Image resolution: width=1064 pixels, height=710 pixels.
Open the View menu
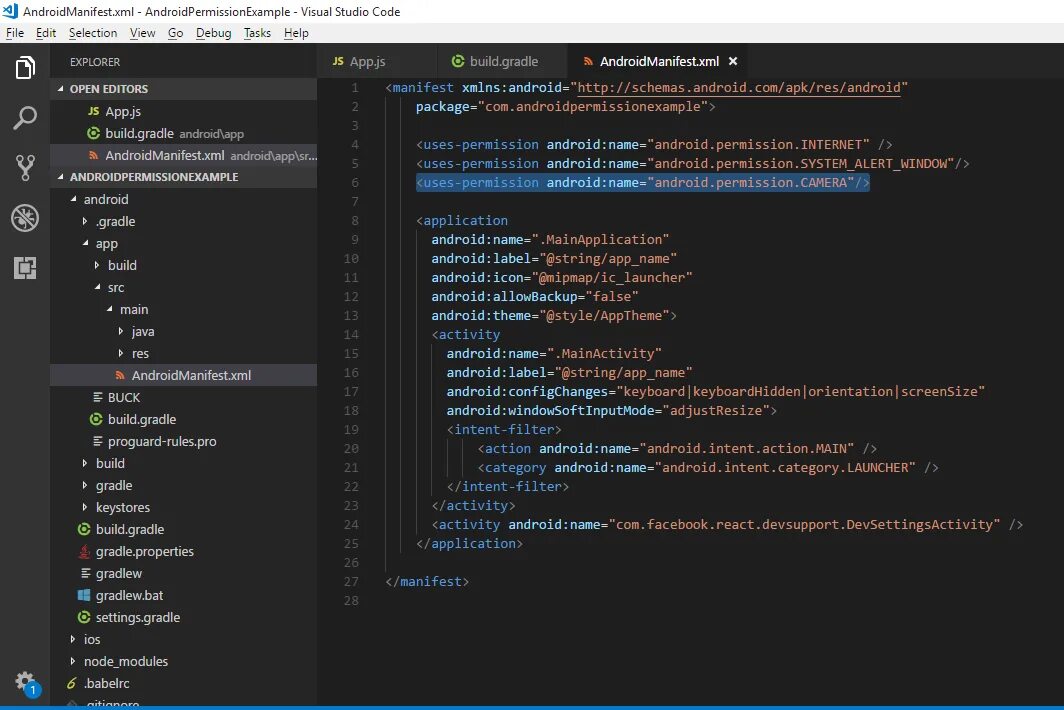(x=142, y=33)
